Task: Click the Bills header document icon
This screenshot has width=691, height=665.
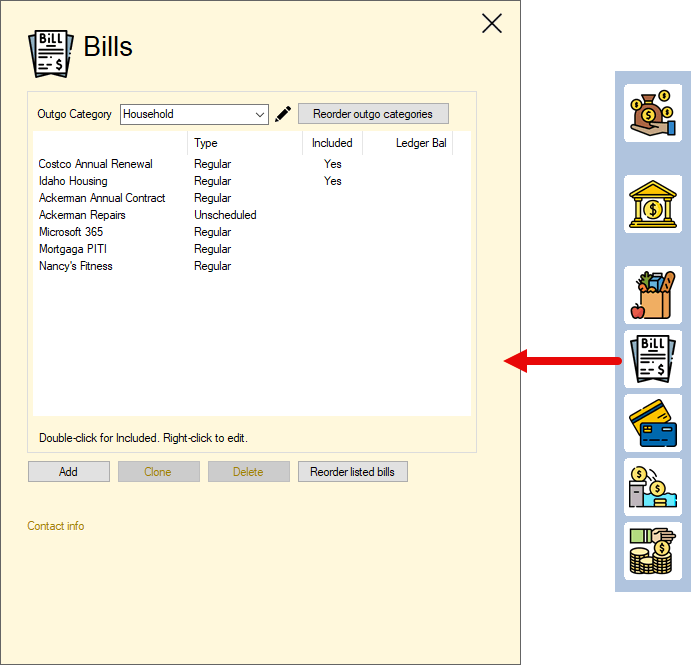Action: (51, 54)
